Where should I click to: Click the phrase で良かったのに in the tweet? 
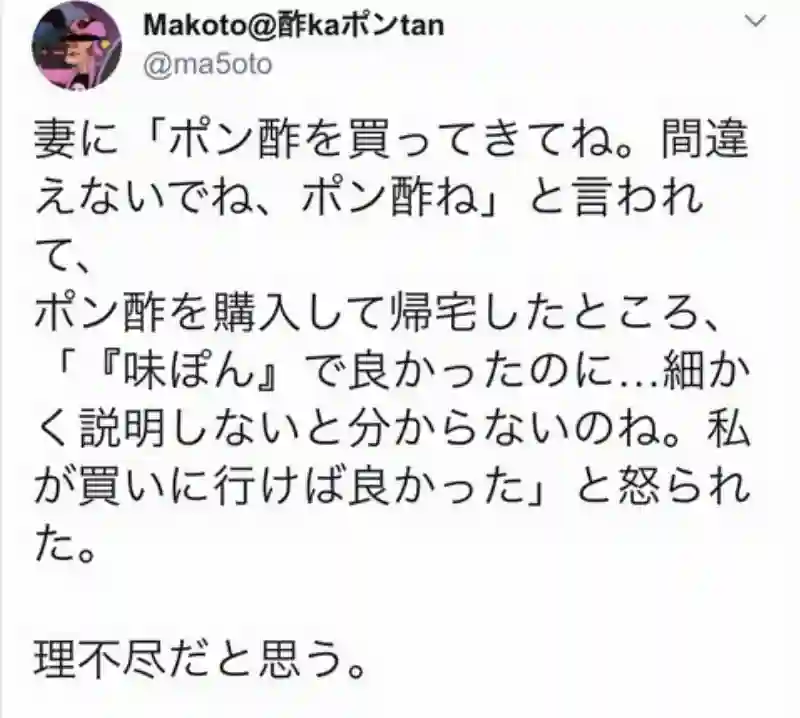(x=459, y=370)
